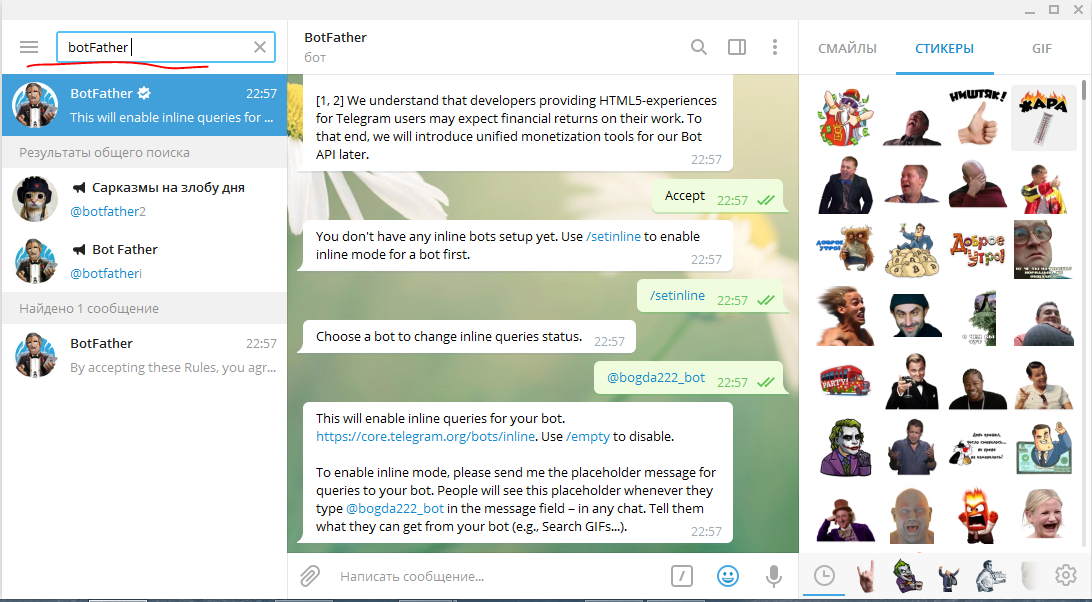This screenshot has height=602, width=1092.
Task: Search messages in BotFather chat
Action: [x=699, y=47]
